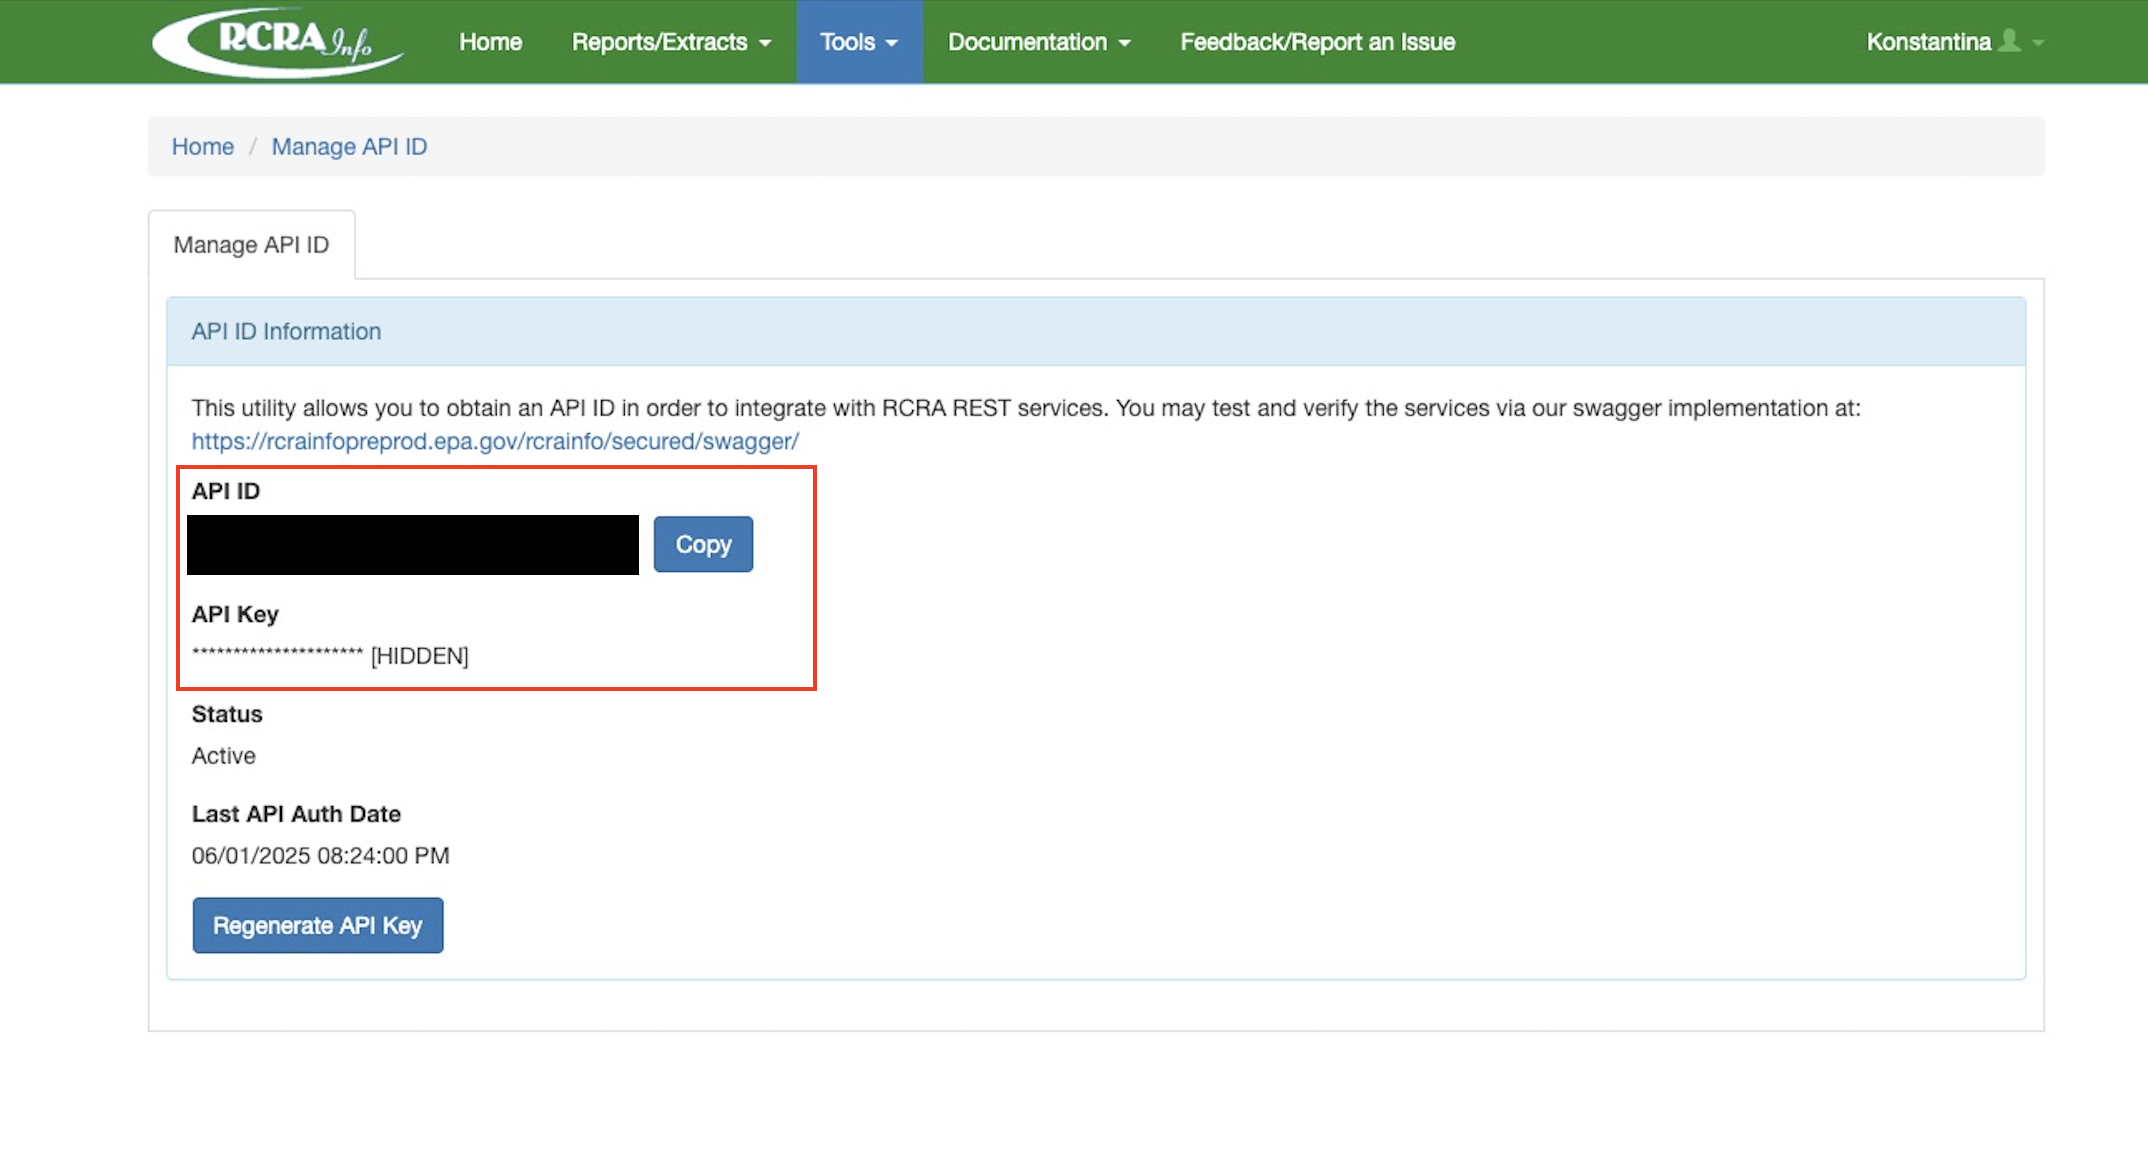Click the user profile icon

pyautogui.click(x=2009, y=41)
